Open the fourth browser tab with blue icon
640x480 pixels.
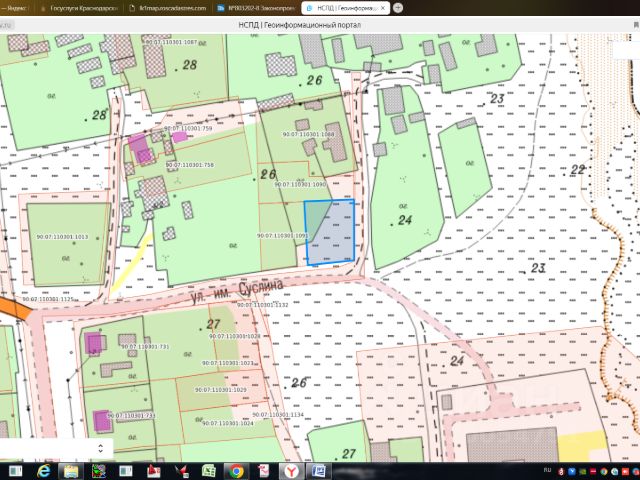256,8
